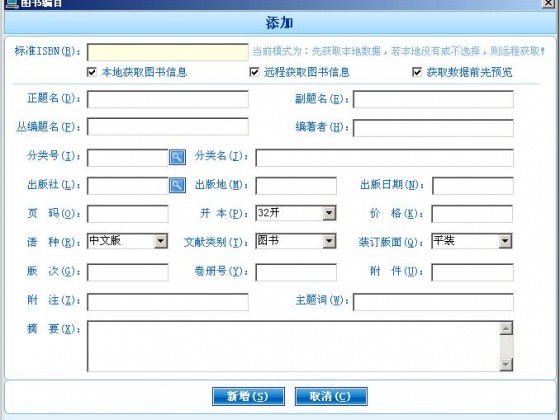
Task: Click inside the 摘要 text area
Action: [x=294, y=346]
